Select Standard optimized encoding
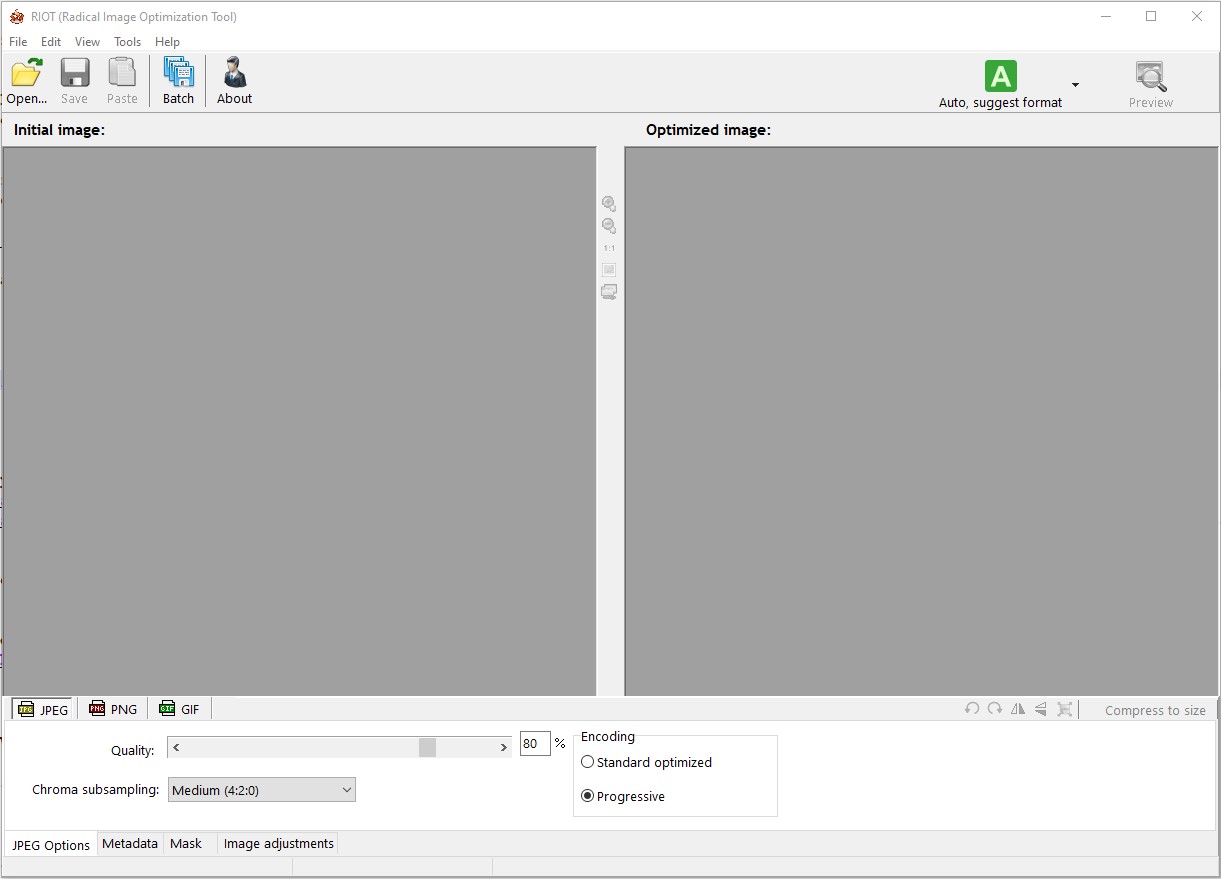Screen dimensions: 1221x879 (x=588, y=762)
